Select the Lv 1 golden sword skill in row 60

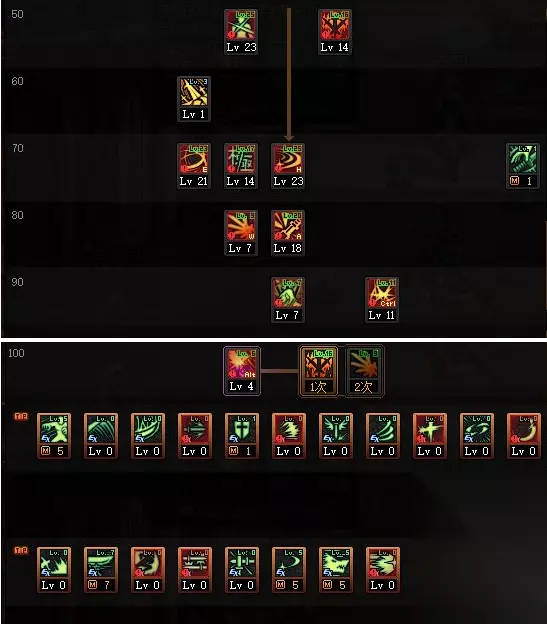coord(194,99)
